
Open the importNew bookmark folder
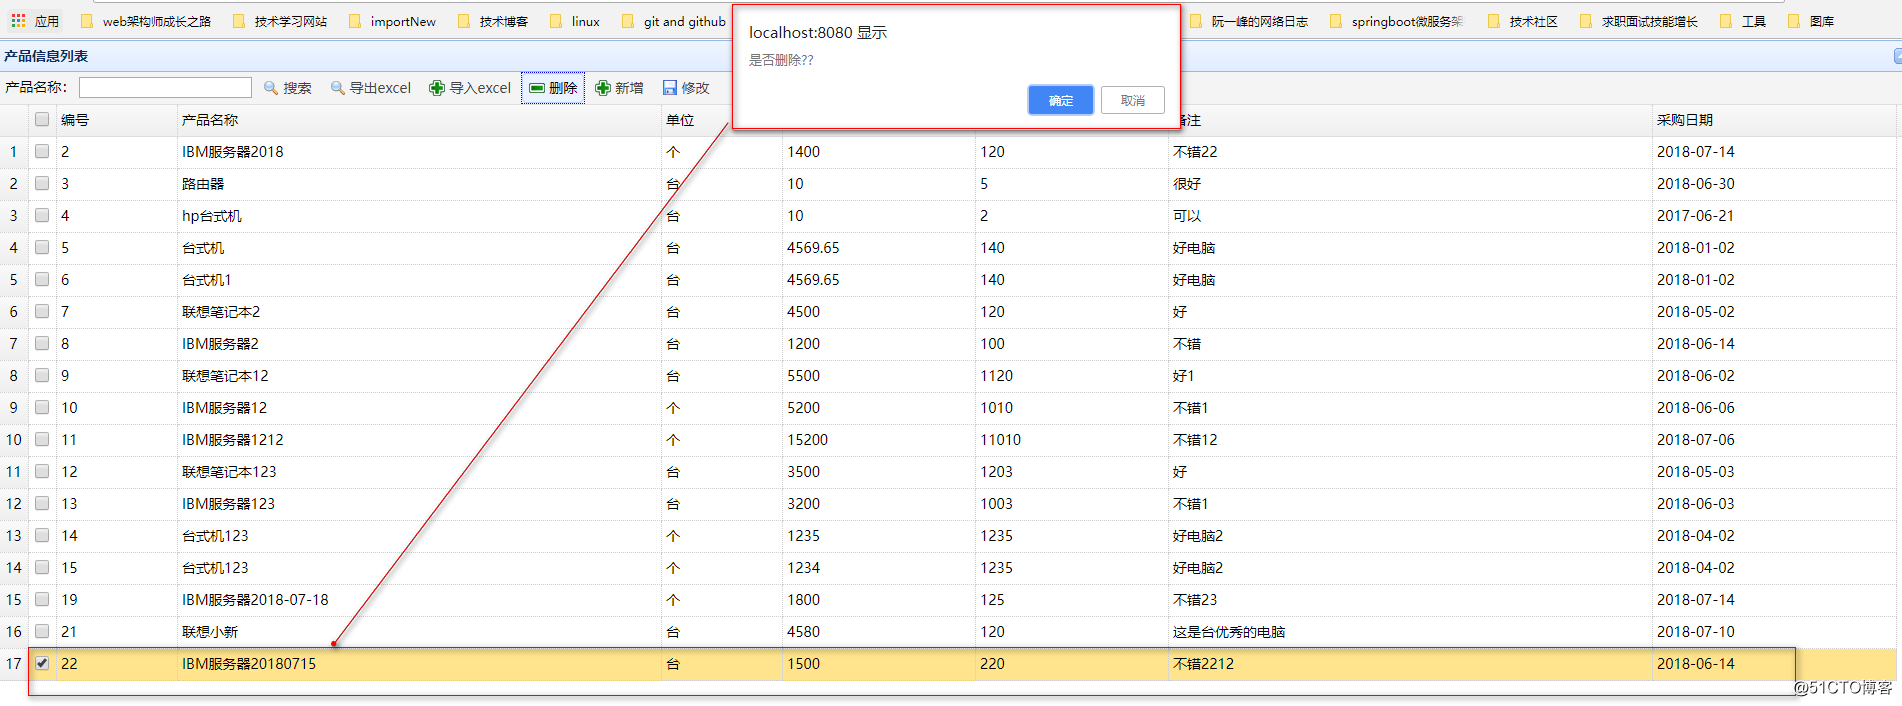coord(391,21)
